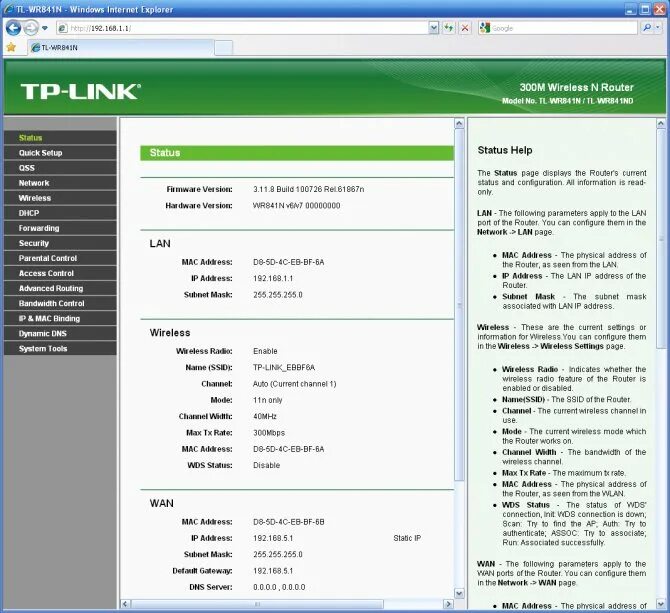Open the Advanced Routing menu item
This screenshot has height=613, width=670.
pyautogui.click(x=60, y=288)
